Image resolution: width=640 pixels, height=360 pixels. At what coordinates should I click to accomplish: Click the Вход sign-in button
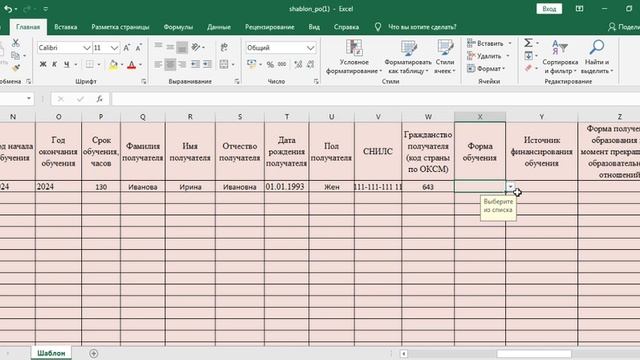pos(549,9)
